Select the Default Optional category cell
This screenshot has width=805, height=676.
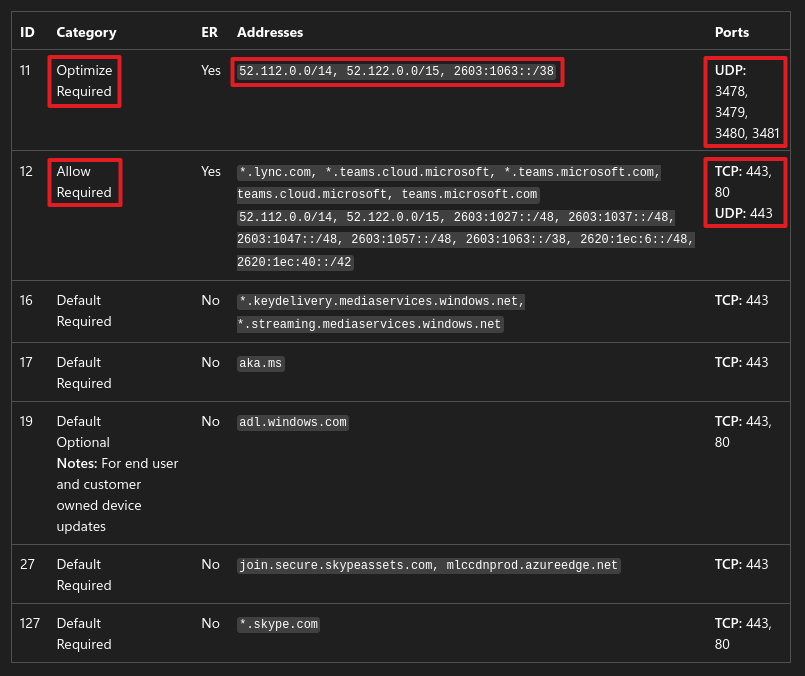pyautogui.click(x=83, y=432)
